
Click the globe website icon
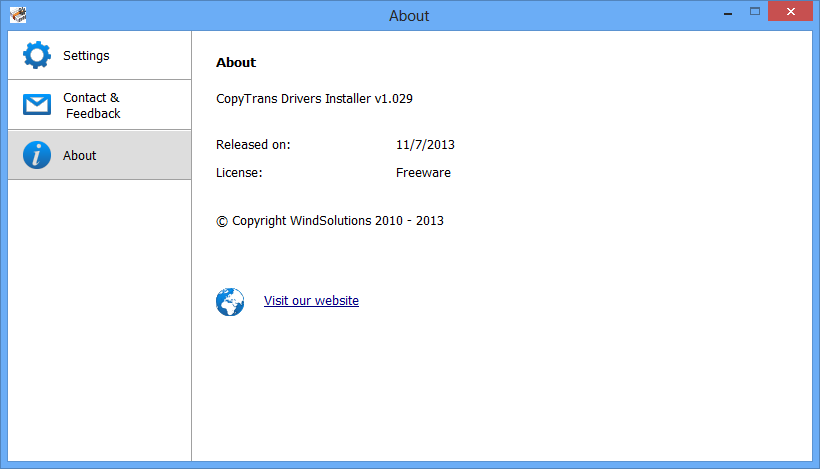point(230,302)
